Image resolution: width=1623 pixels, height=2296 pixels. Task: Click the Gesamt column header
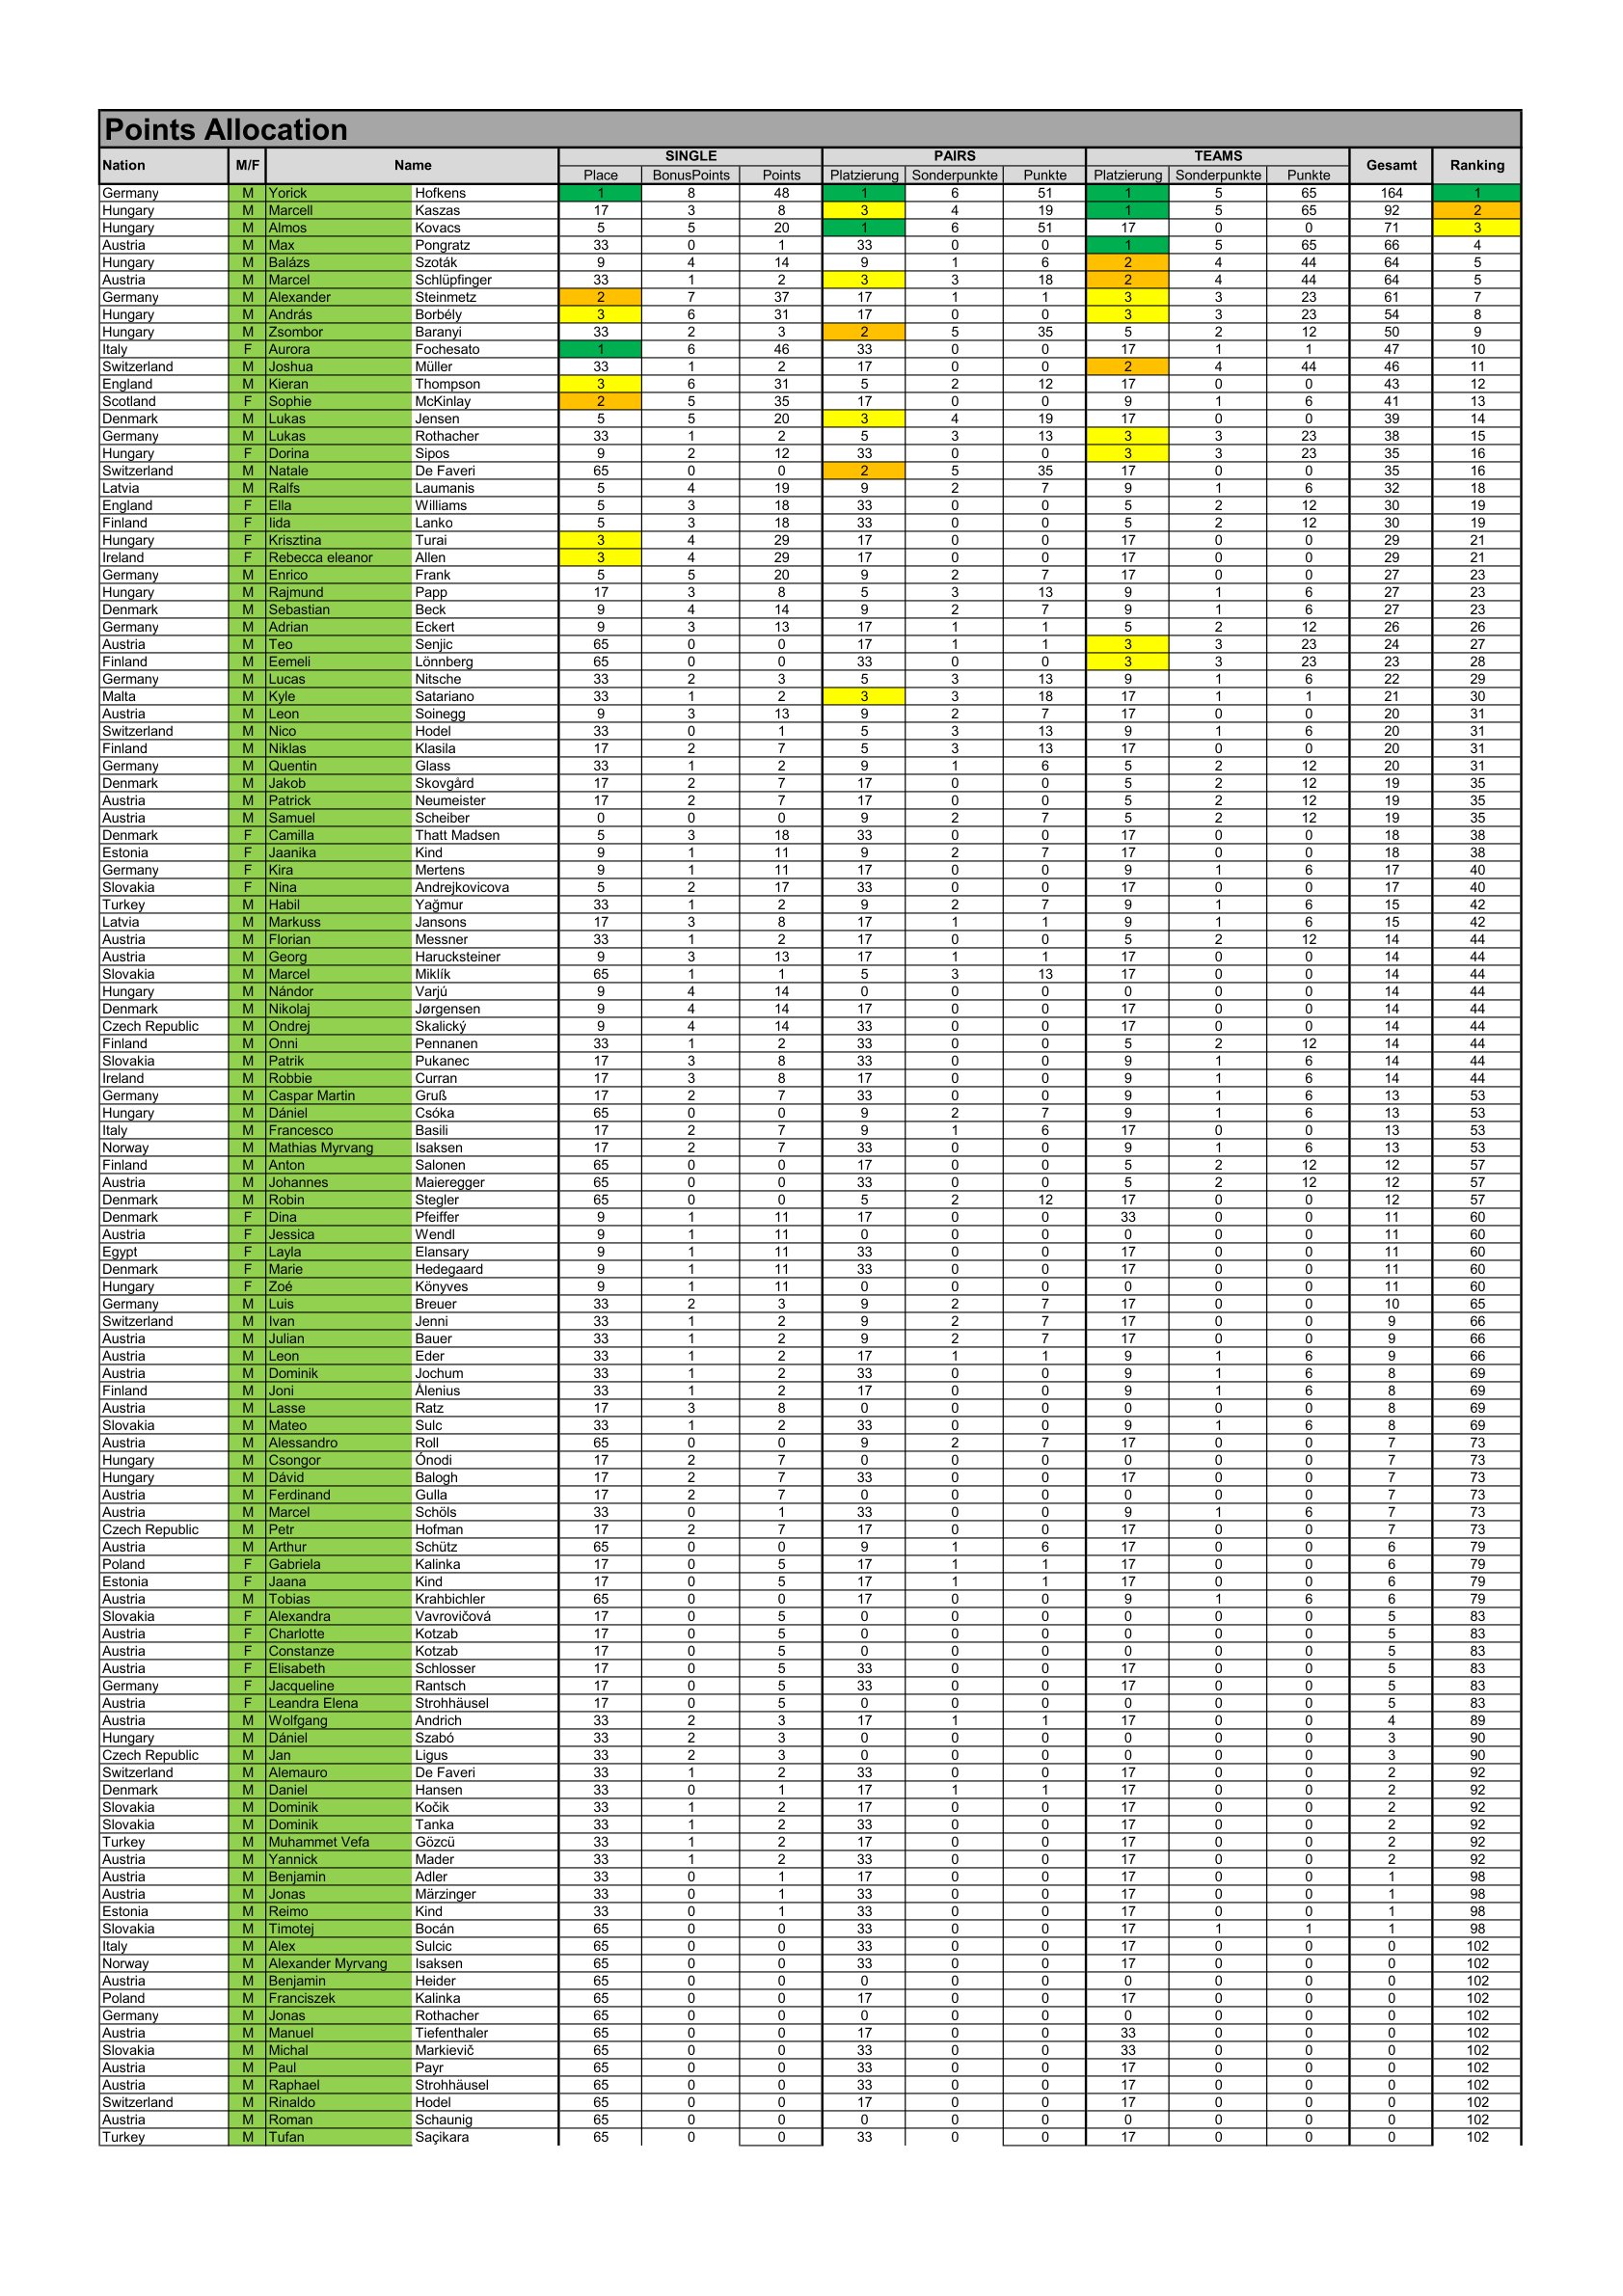tap(1390, 166)
